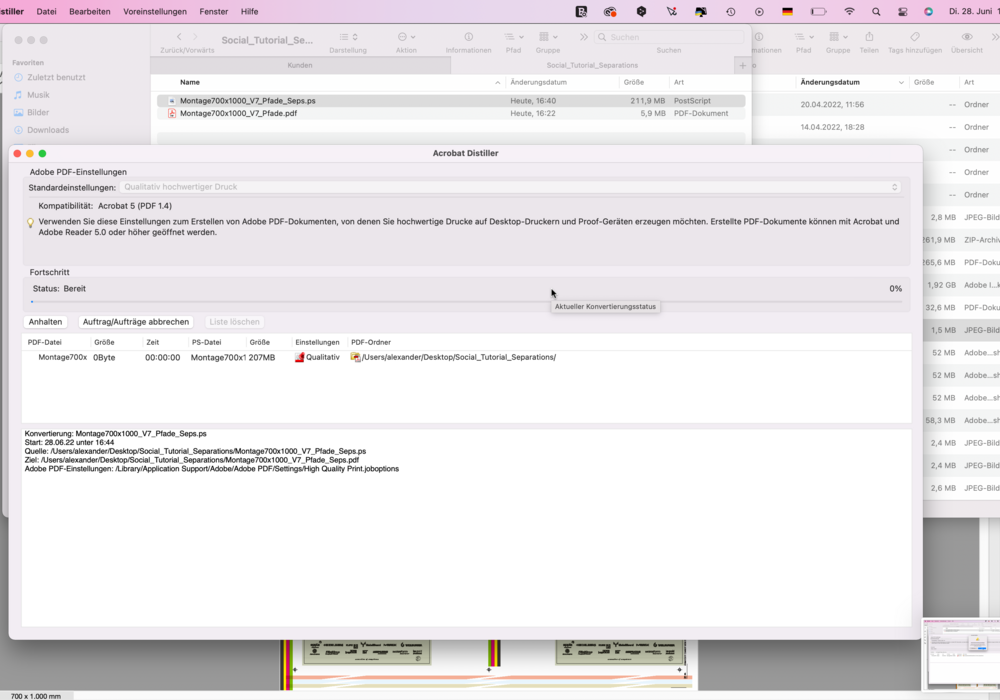Open the Pfad dropdown in front Finder toolbar
1000x700 pixels.
(x=513, y=37)
